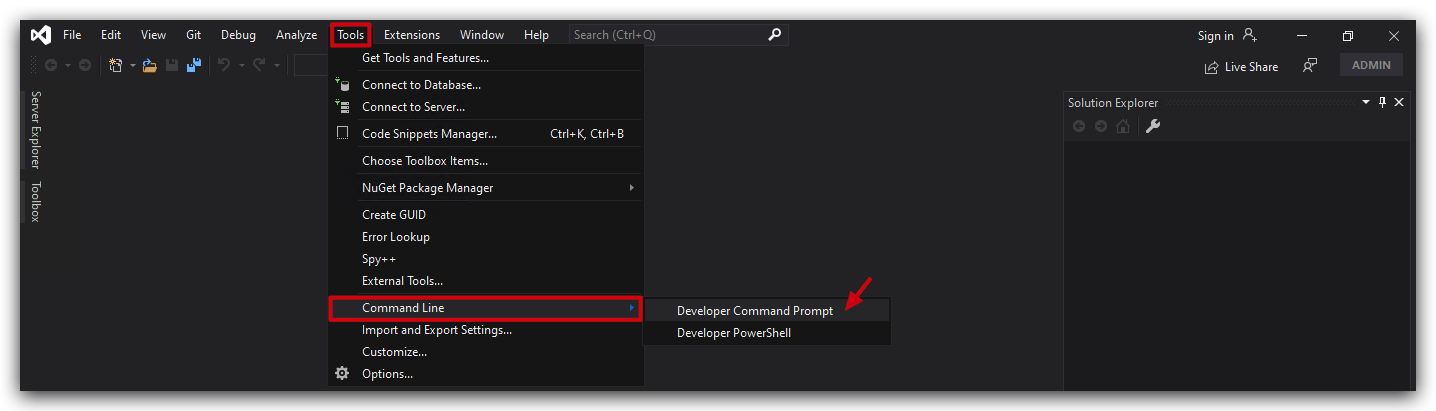Viewport: 1436px width, 411px height.
Task: Click the ADMIN badge button
Action: point(1371,65)
